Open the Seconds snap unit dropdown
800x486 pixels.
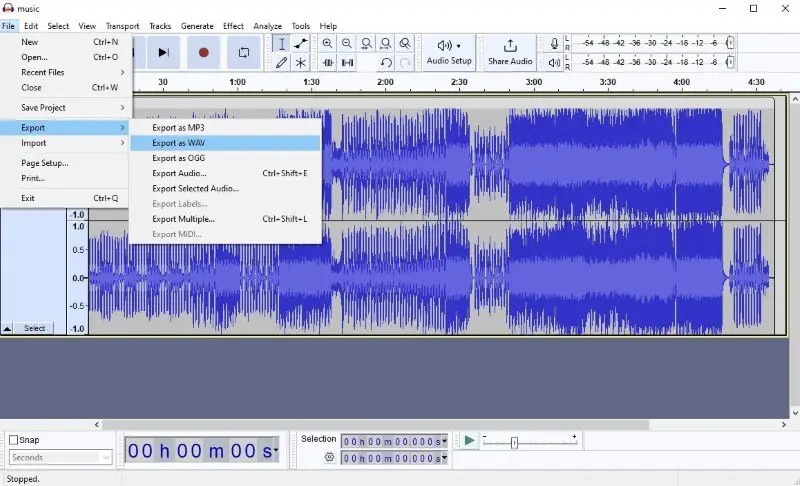61,457
